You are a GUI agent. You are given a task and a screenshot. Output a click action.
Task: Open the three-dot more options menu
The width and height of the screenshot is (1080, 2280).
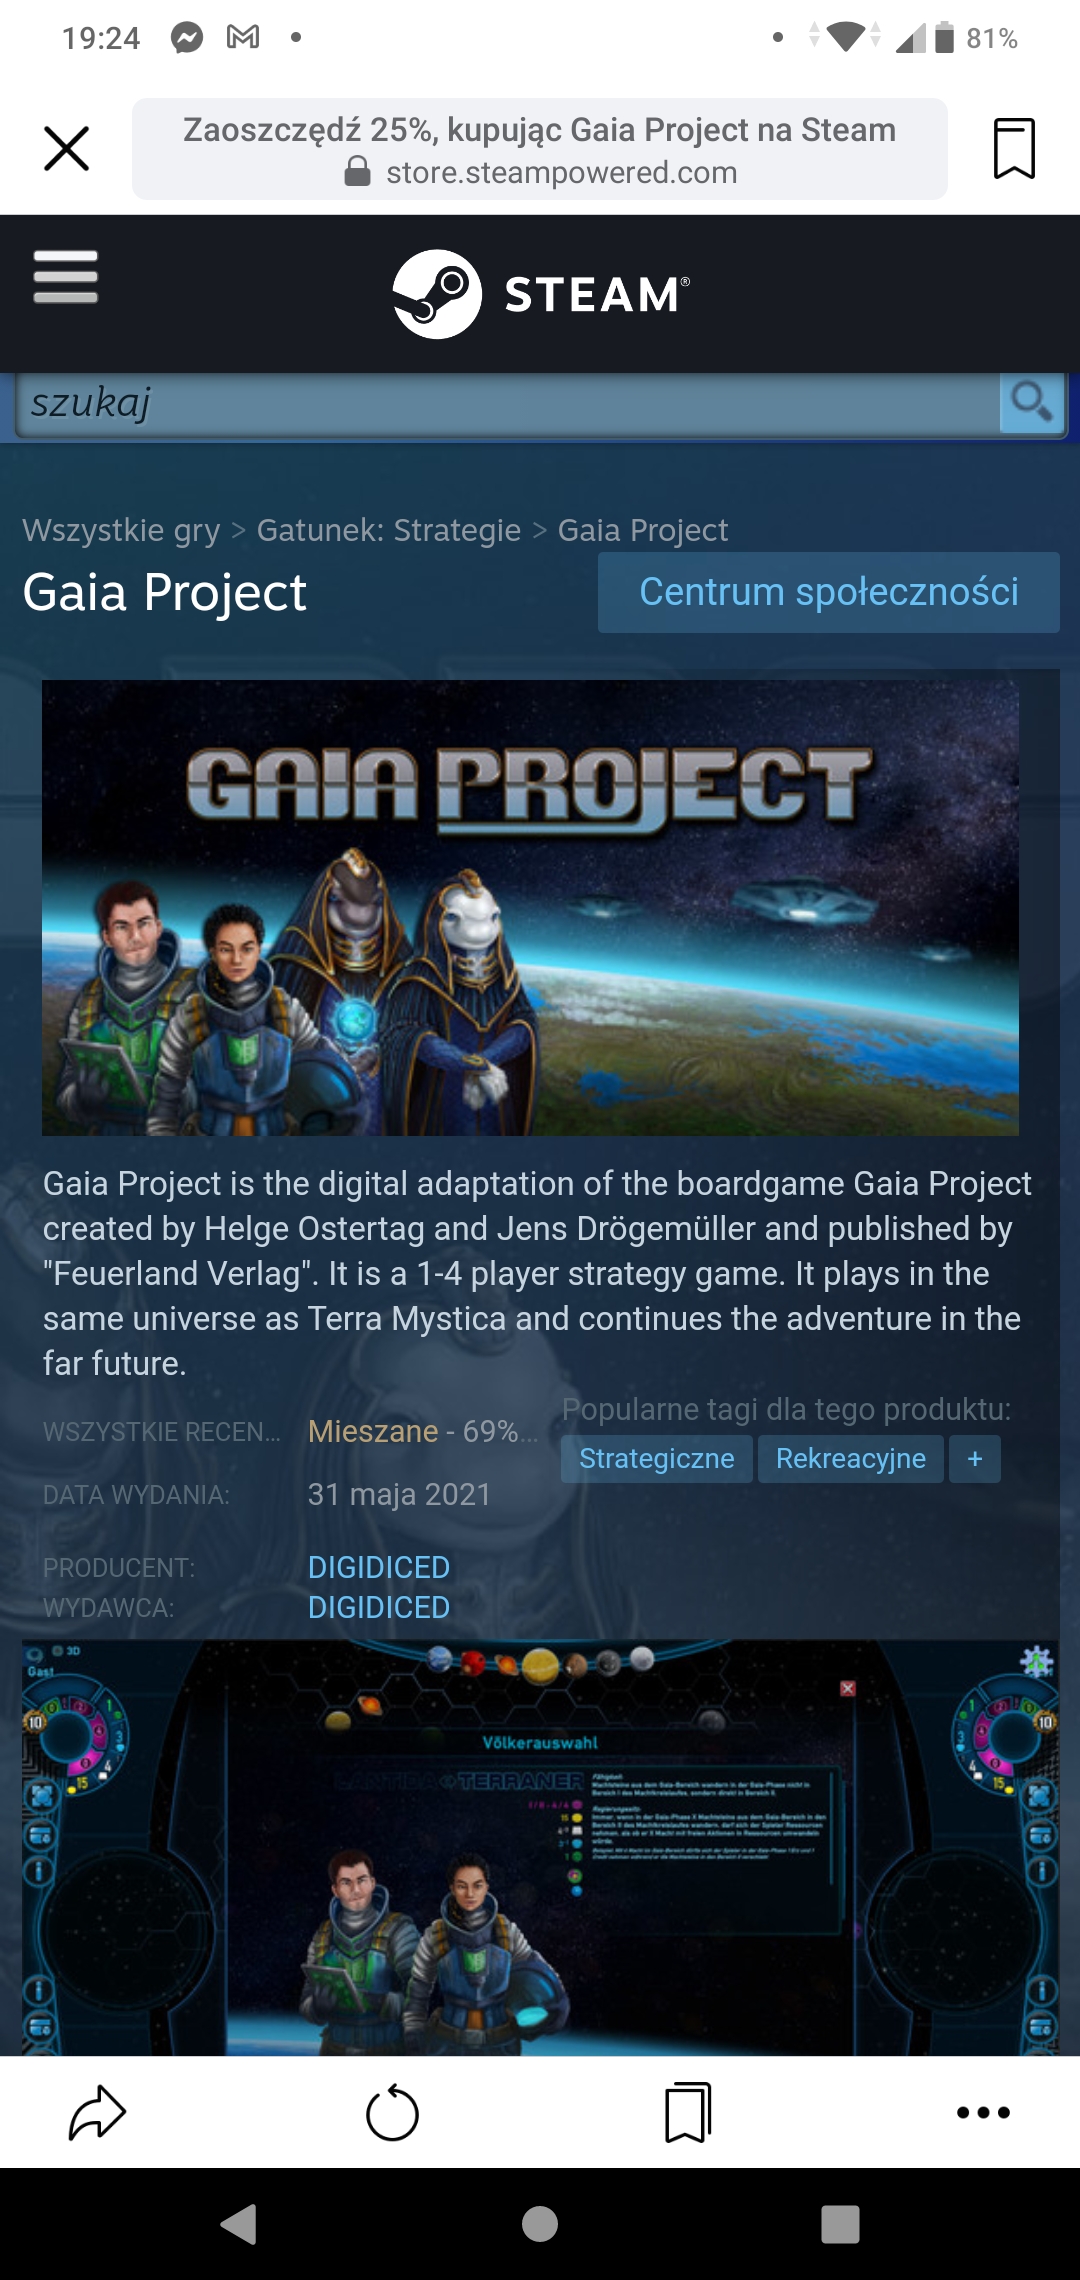(983, 2112)
